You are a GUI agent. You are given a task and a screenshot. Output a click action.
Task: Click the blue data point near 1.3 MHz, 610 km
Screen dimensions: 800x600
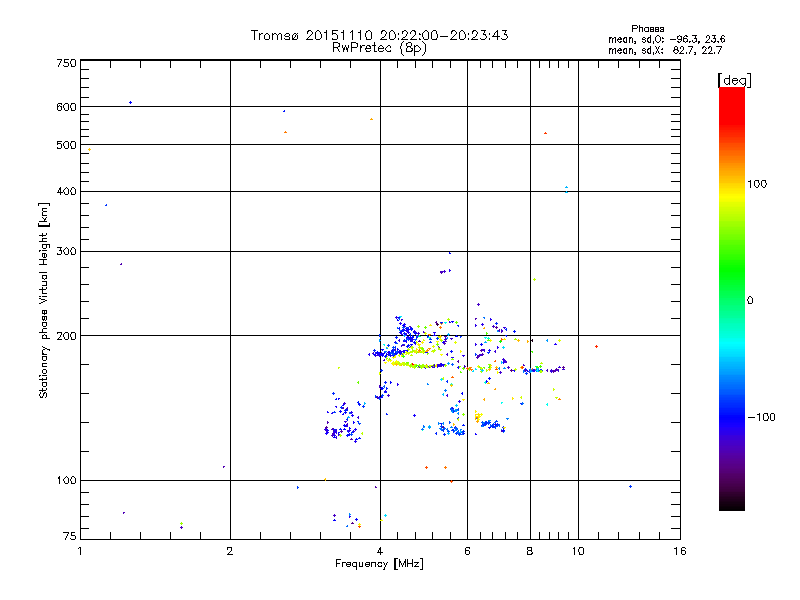coord(131,103)
